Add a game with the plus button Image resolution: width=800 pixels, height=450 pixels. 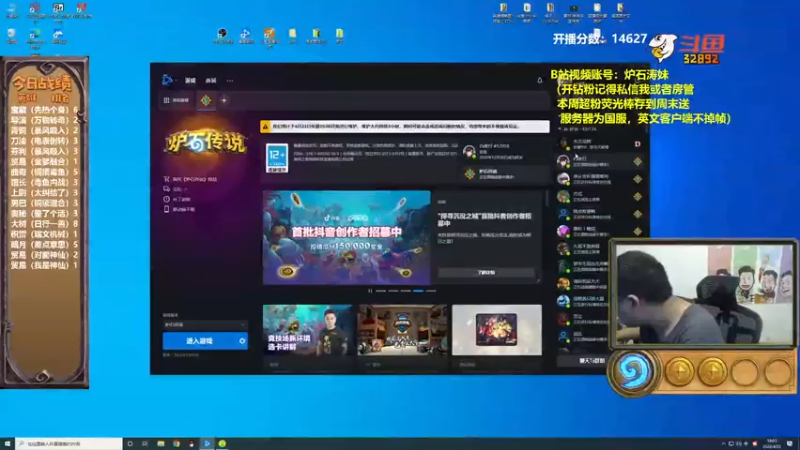tap(224, 101)
